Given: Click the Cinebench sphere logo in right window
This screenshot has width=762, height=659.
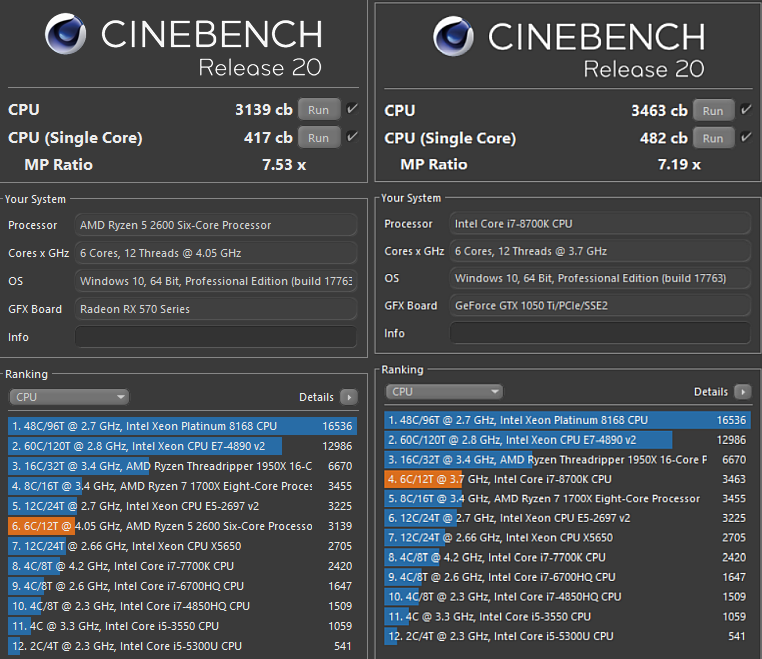Looking at the screenshot, I should 453,36.
